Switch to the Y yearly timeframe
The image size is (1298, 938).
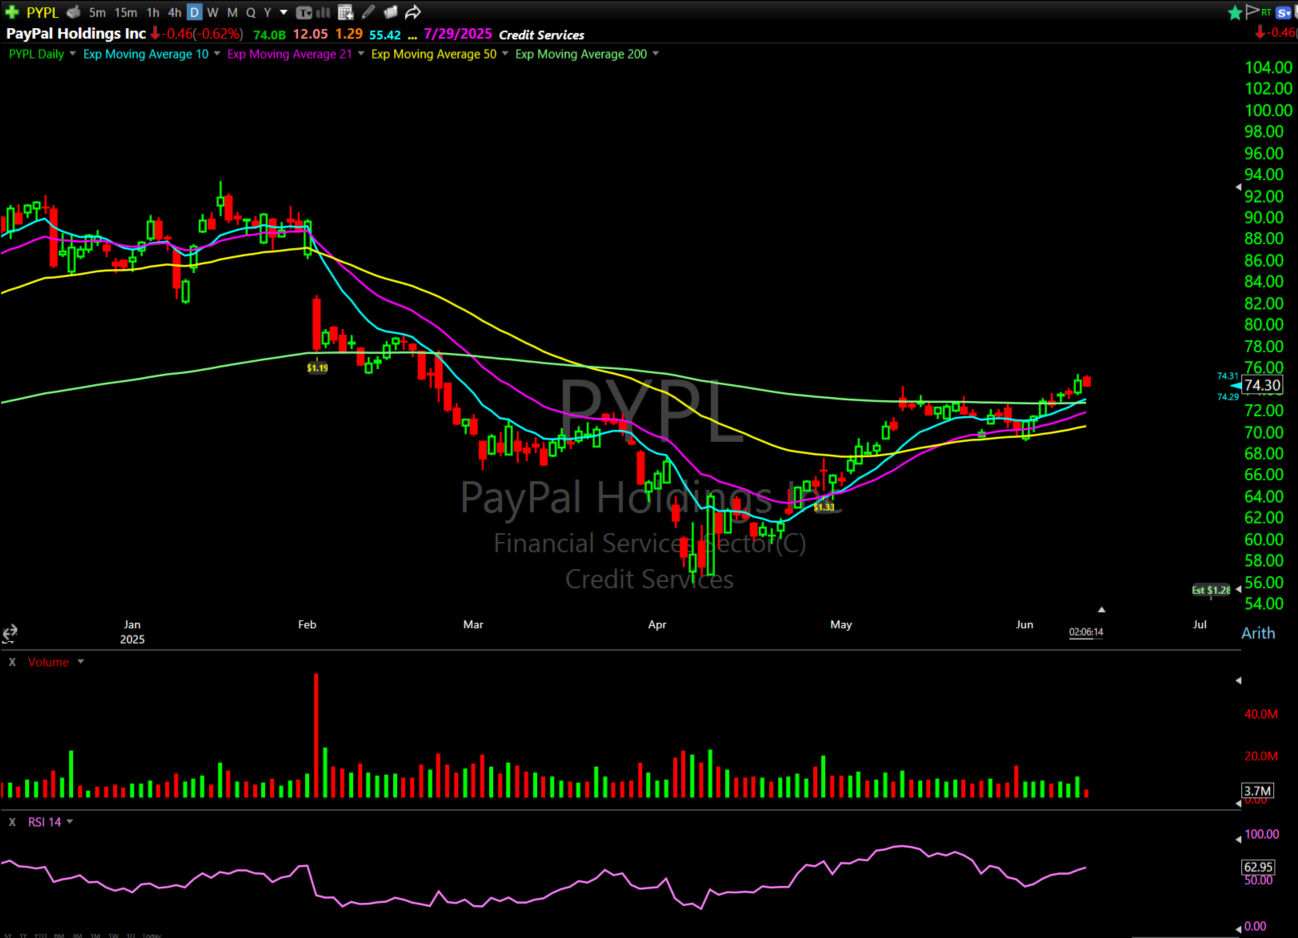point(267,12)
